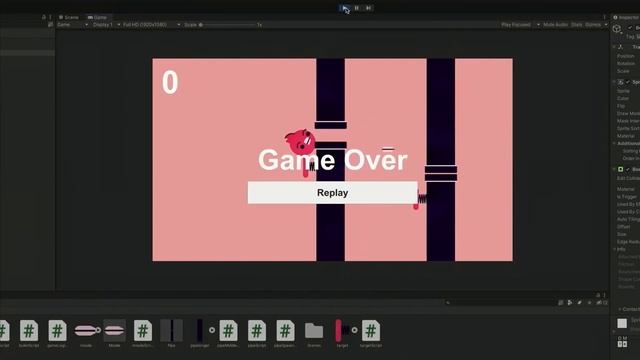Switch to the Scene tab
The image size is (640, 360).
click(x=69, y=17)
